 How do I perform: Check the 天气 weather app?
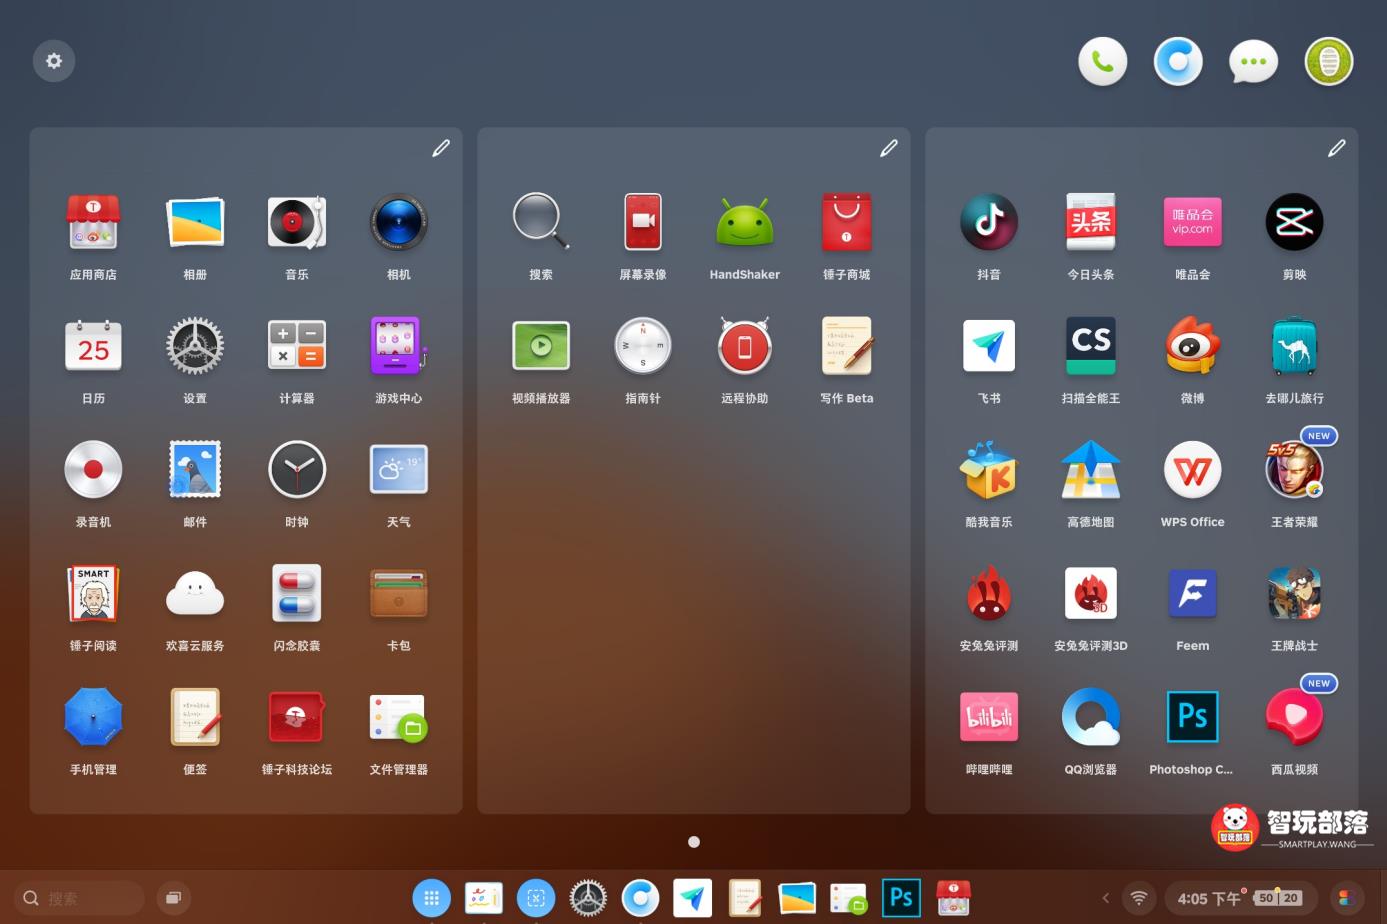pos(399,470)
